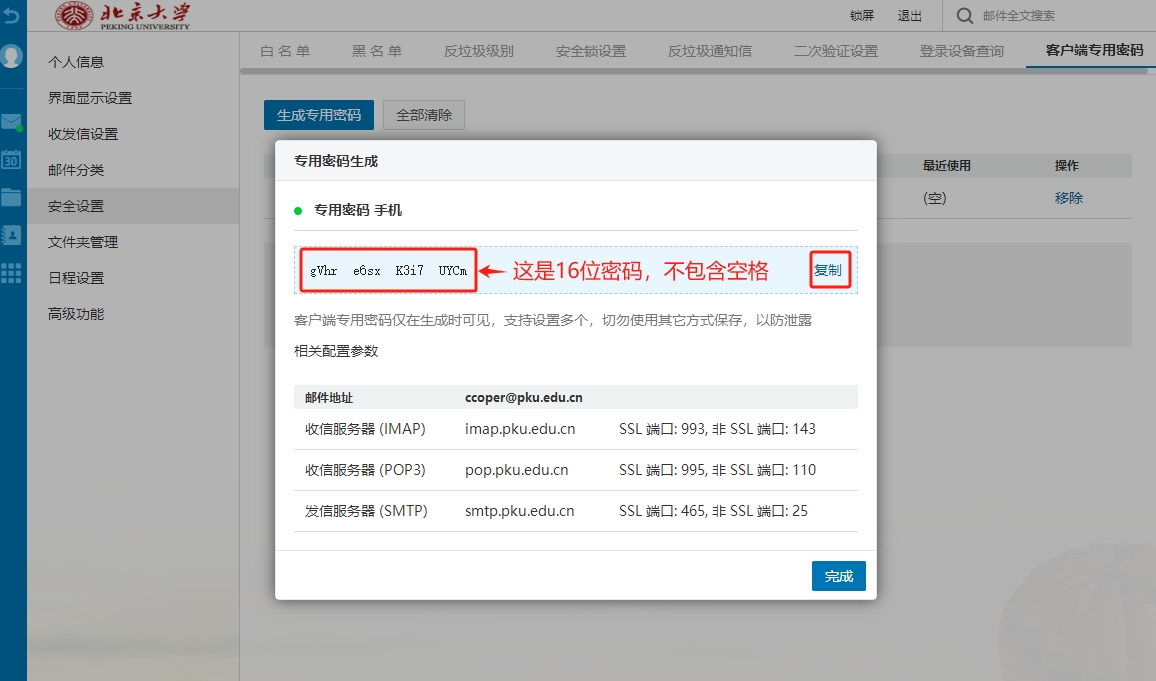Select 文件夹管理 in settings menu
The image size is (1156, 681).
(83, 242)
